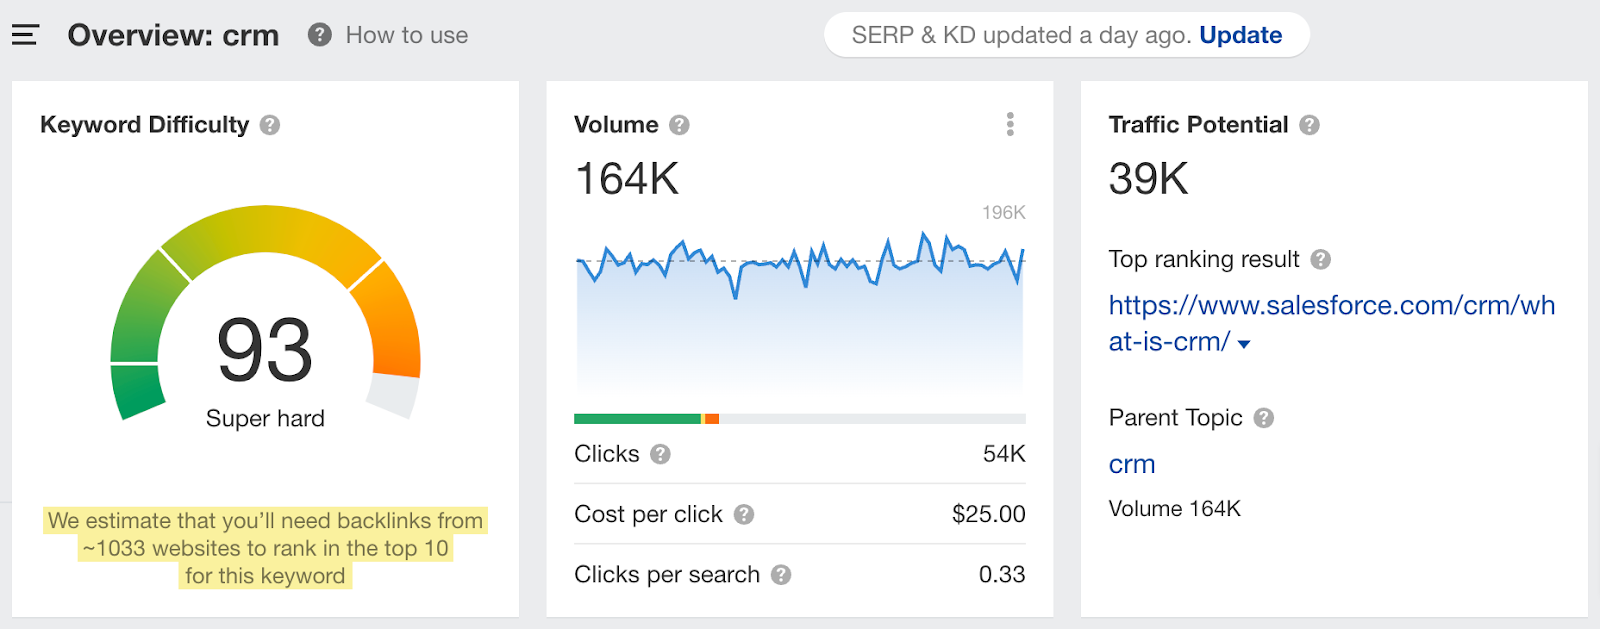Open the crm parent topic link
Image resolution: width=1600 pixels, height=629 pixels.
tap(1131, 464)
